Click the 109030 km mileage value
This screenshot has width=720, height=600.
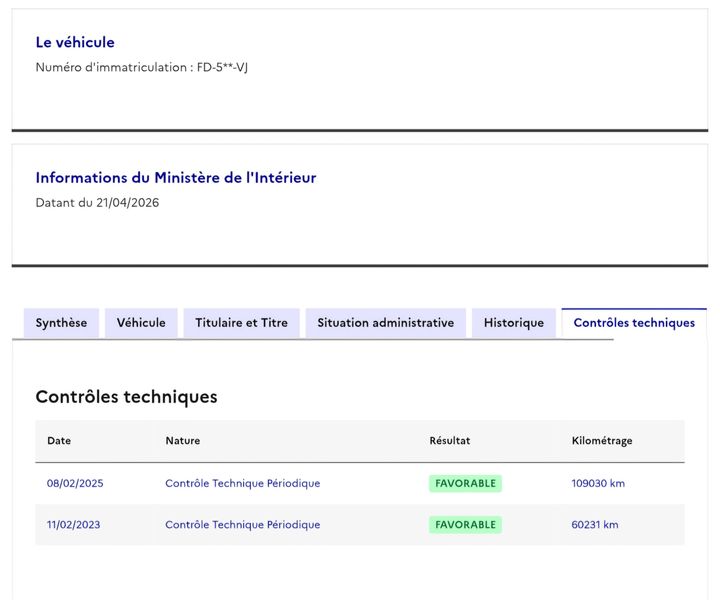tap(598, 483)
